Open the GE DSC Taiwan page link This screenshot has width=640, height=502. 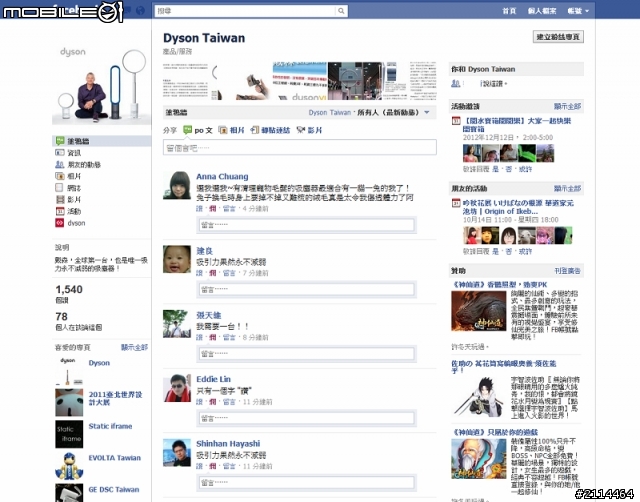(114, 489)
